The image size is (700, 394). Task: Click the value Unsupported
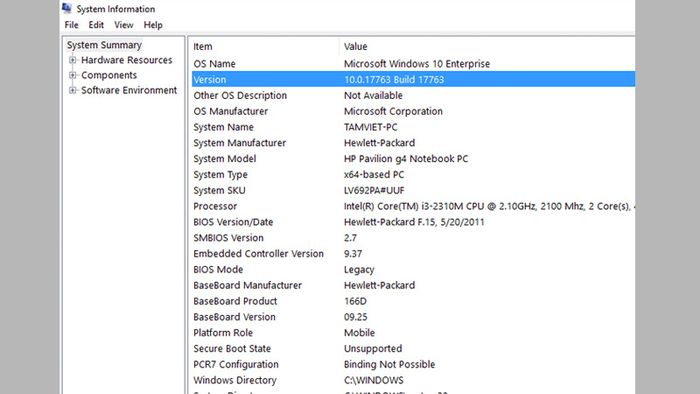[373, 349]
